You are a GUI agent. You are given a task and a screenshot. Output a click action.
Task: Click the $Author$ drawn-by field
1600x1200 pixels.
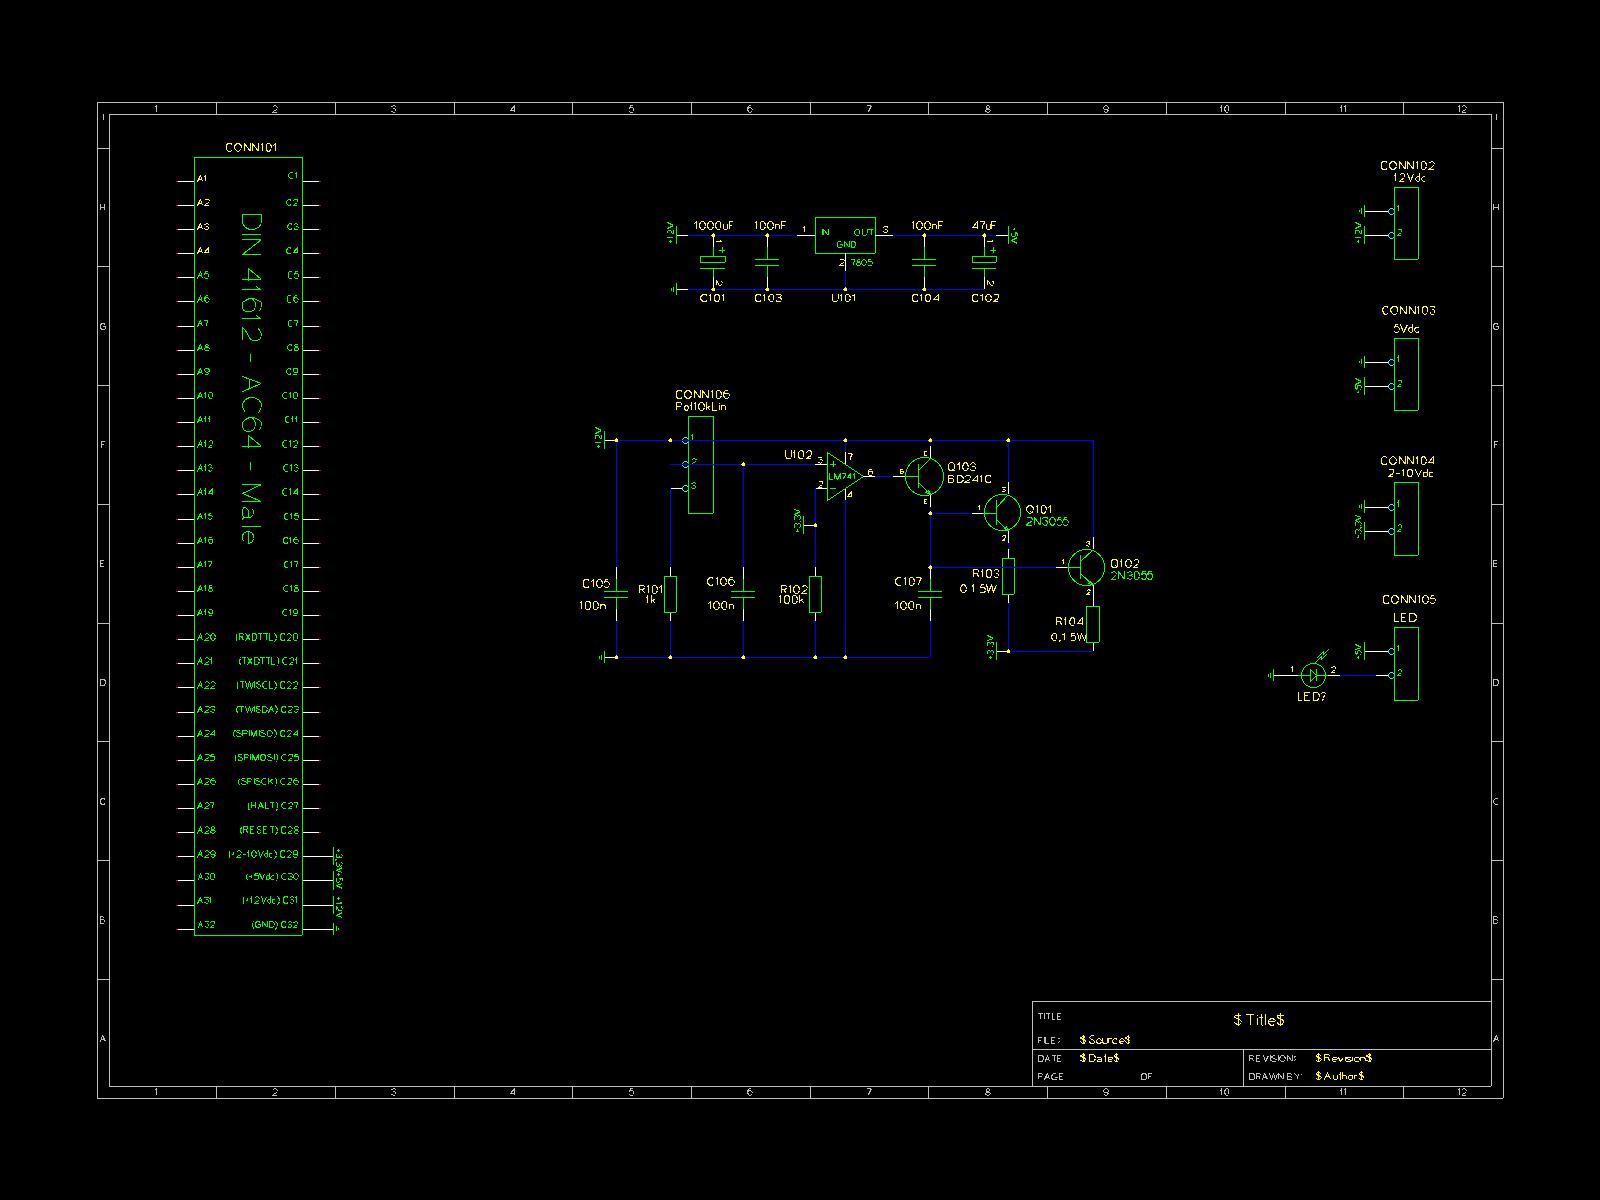click(1340, 1076)
